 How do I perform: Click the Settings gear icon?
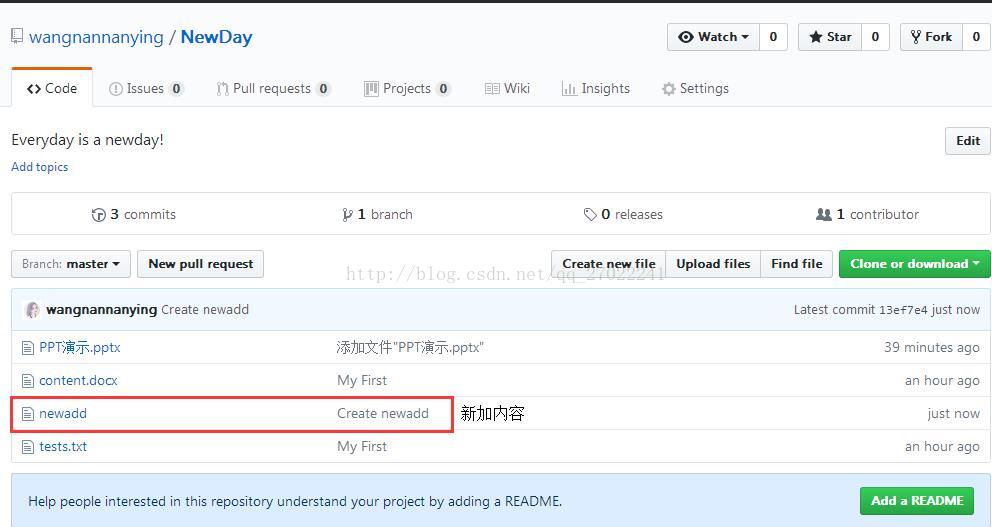[669, 89]
